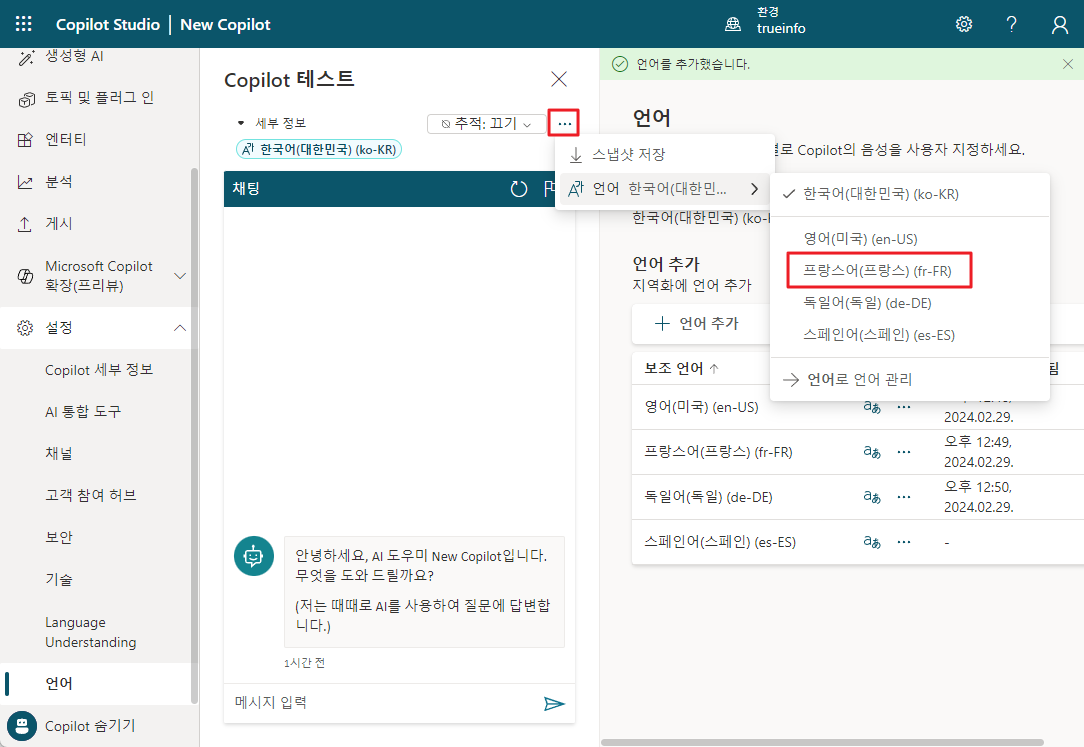Open the app launcher waffle icon

pyautogui.click(x=24, y=24)
